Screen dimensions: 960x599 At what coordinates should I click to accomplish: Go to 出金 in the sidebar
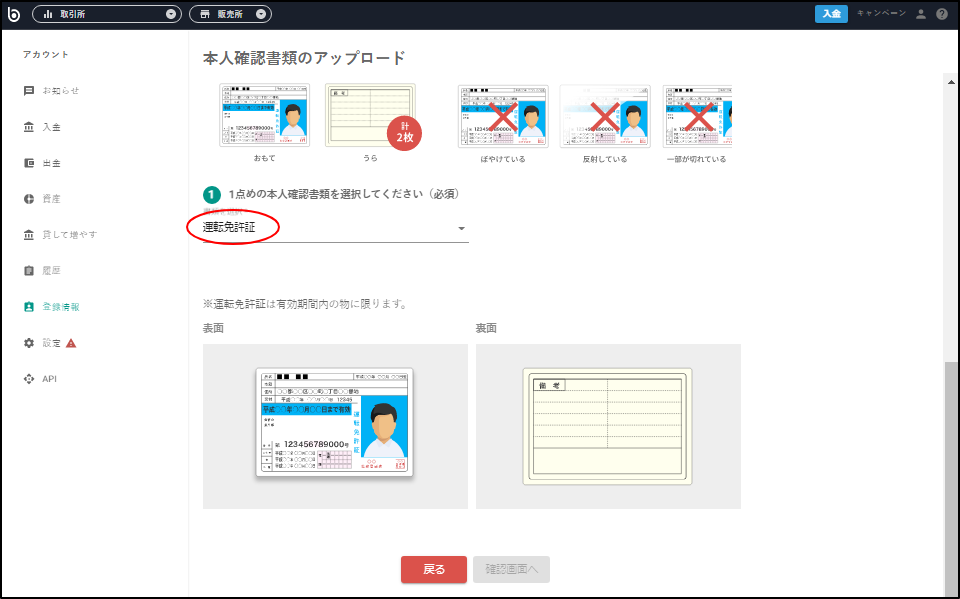pos(51,163)
